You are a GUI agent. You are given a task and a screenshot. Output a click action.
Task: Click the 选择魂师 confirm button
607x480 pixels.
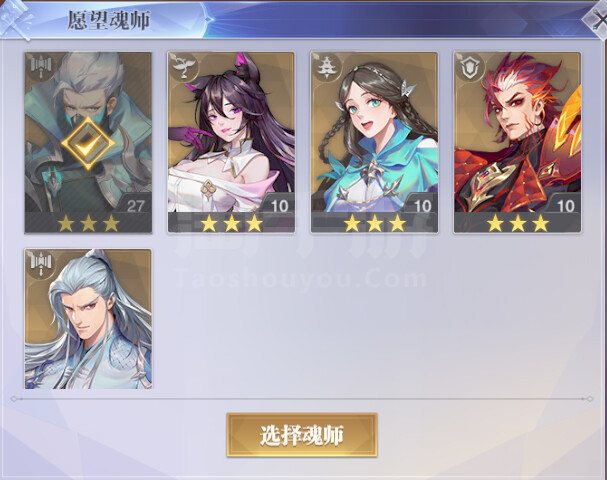tap(302, 435)
